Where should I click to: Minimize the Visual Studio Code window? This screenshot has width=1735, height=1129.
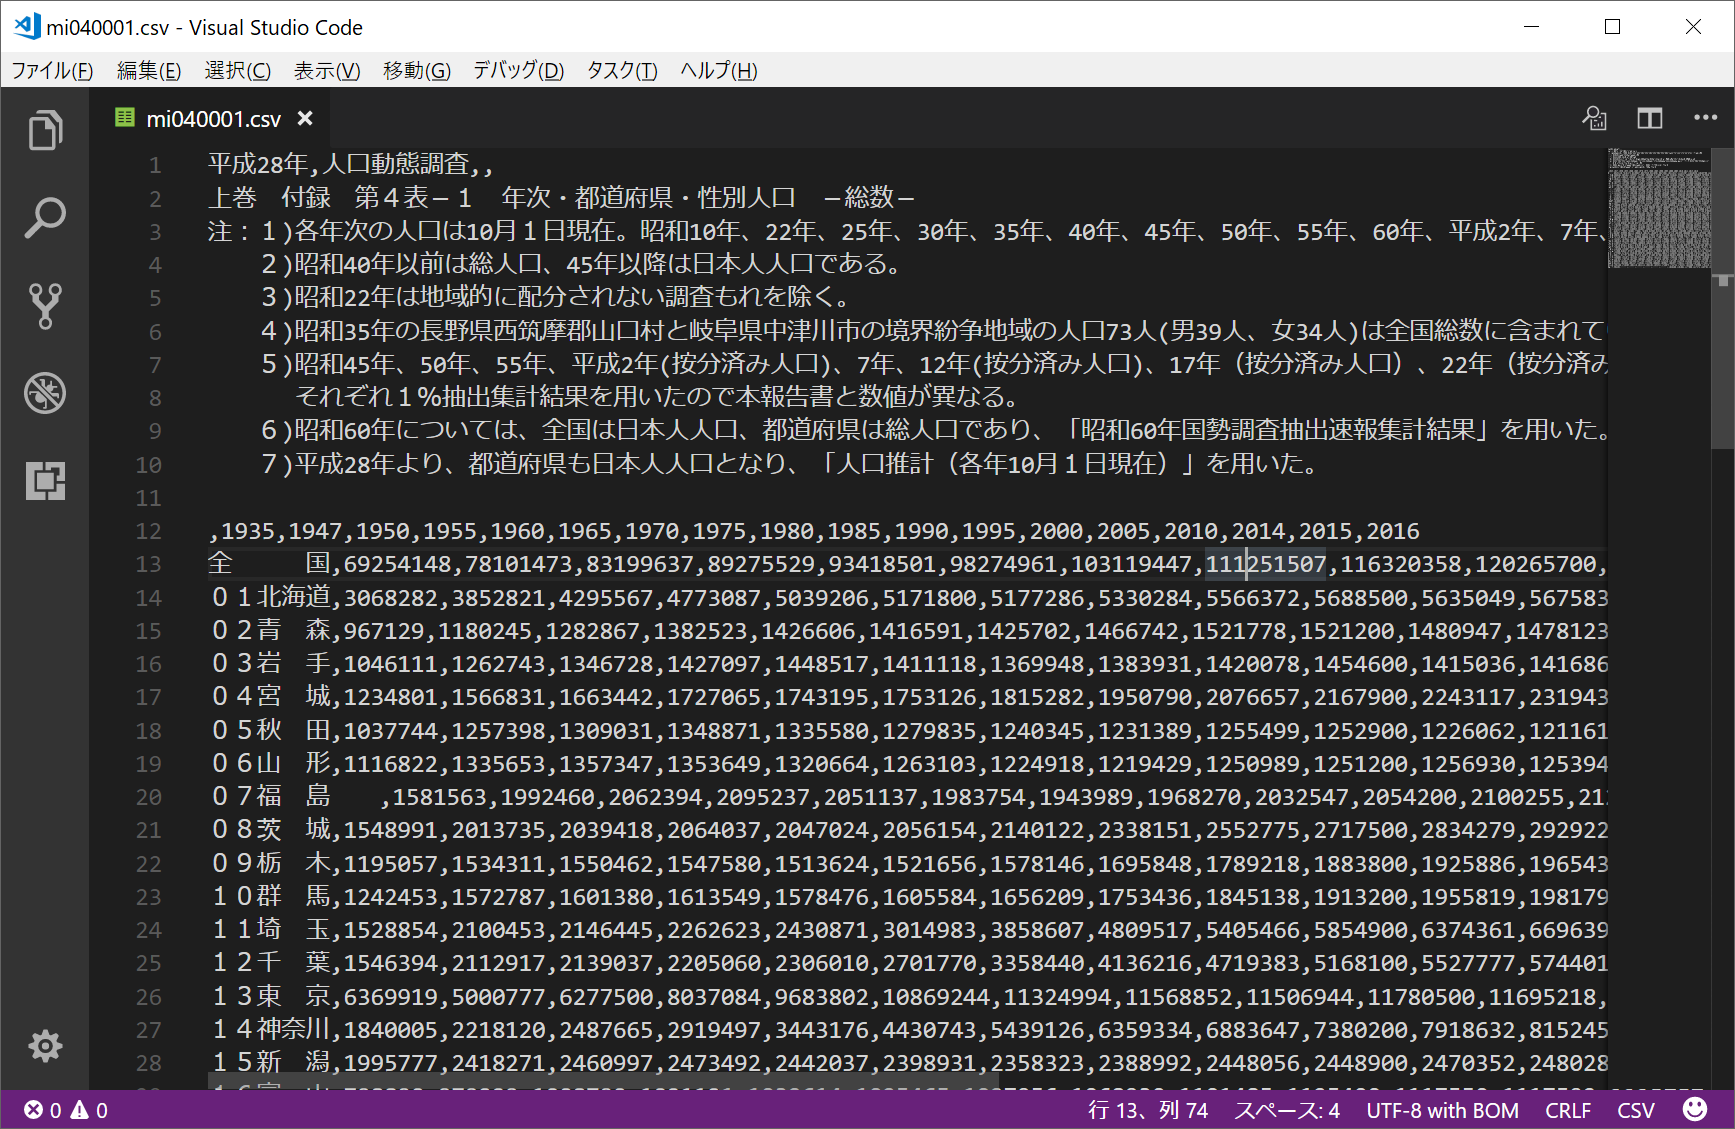pyautogui.click(x=1531, y=27)
